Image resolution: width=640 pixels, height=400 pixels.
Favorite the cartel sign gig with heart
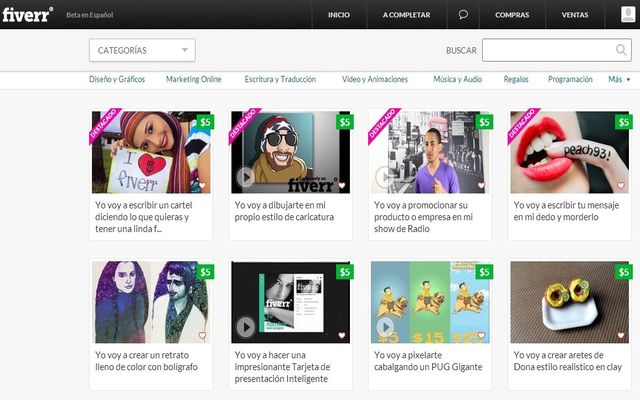tap(201, 185)
